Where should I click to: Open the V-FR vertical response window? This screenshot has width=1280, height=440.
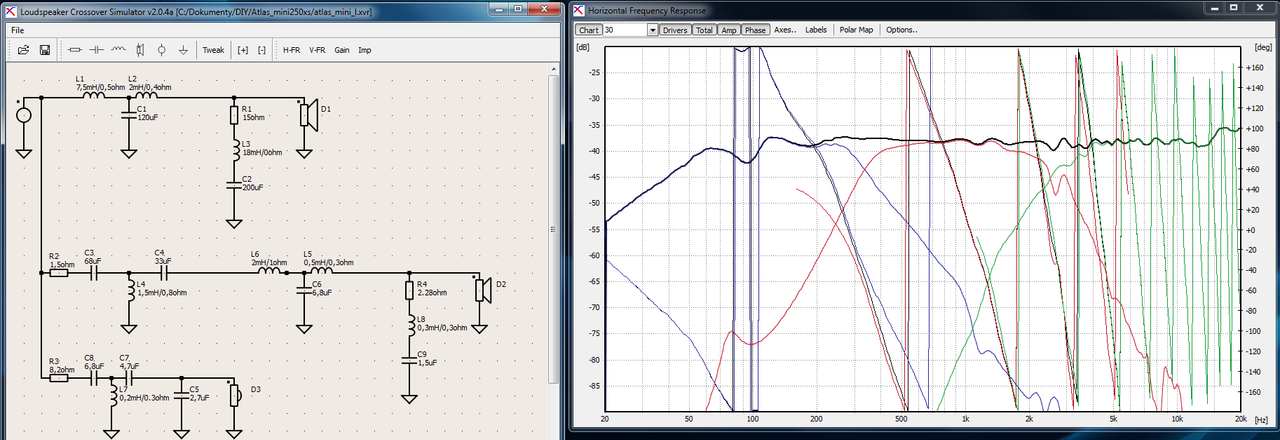pyautogui.click(x=317, y=49)
